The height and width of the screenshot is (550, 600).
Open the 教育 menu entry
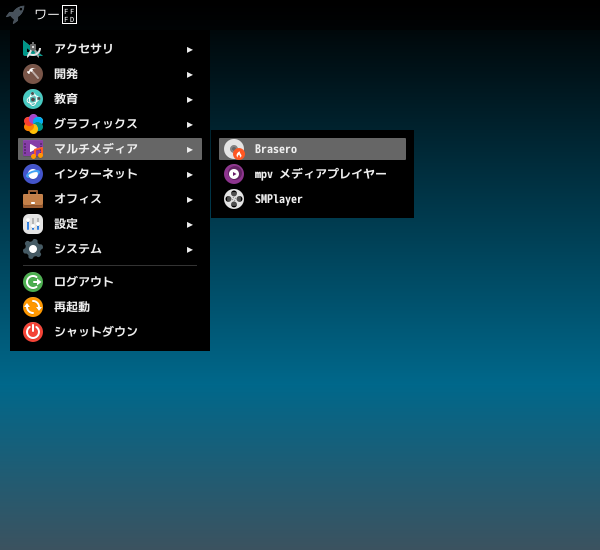click(110, 99)
